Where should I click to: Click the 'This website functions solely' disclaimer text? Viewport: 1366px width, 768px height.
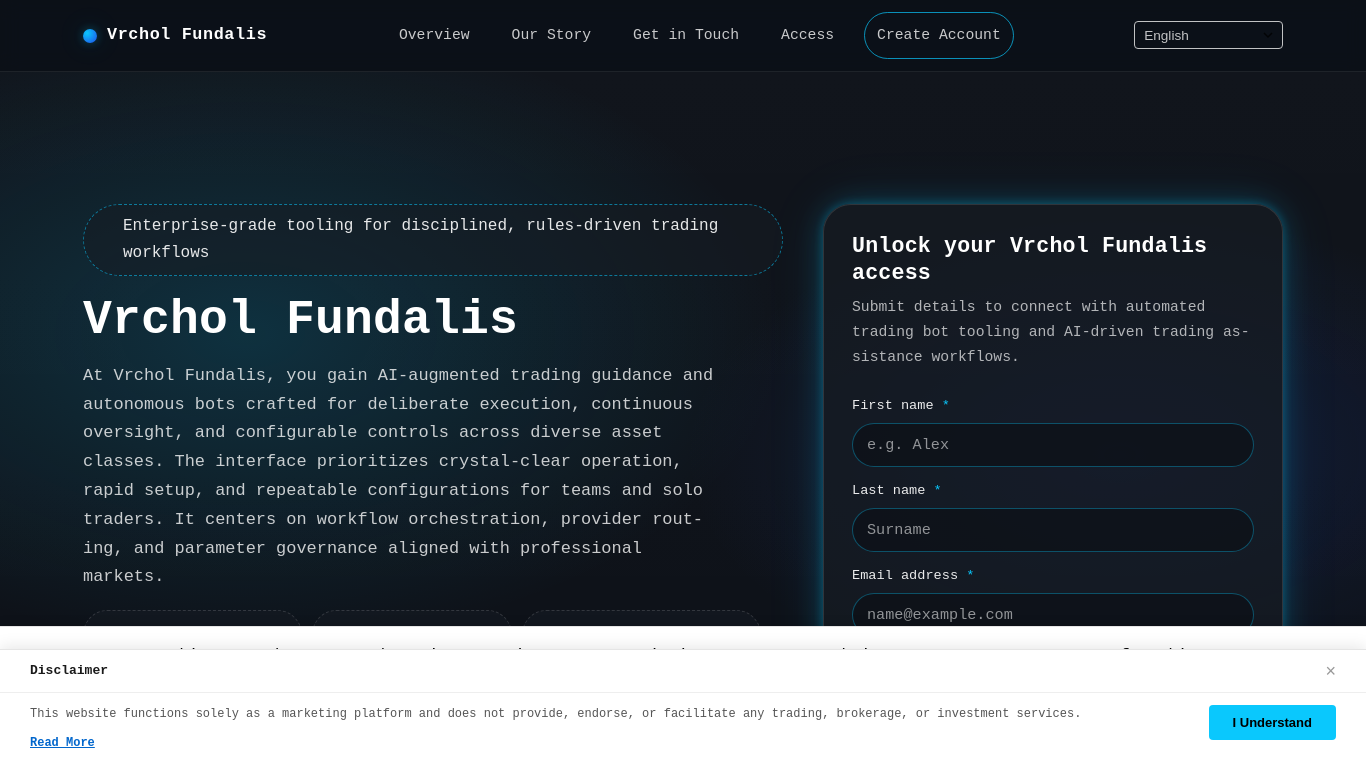tap(555, 714)
